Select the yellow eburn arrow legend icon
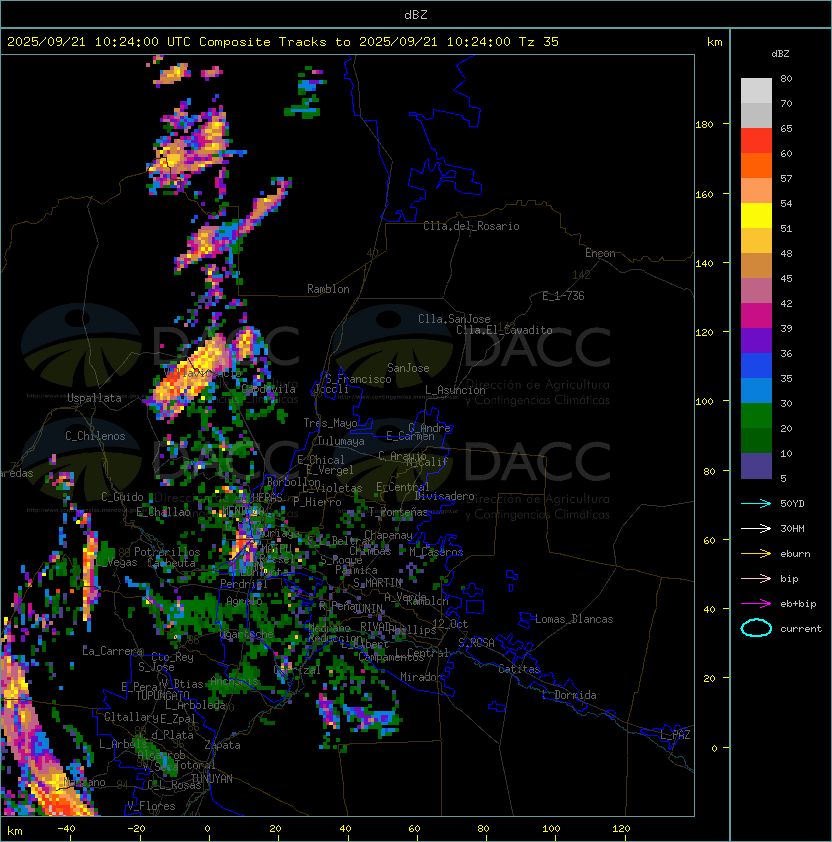 [756, 554]
